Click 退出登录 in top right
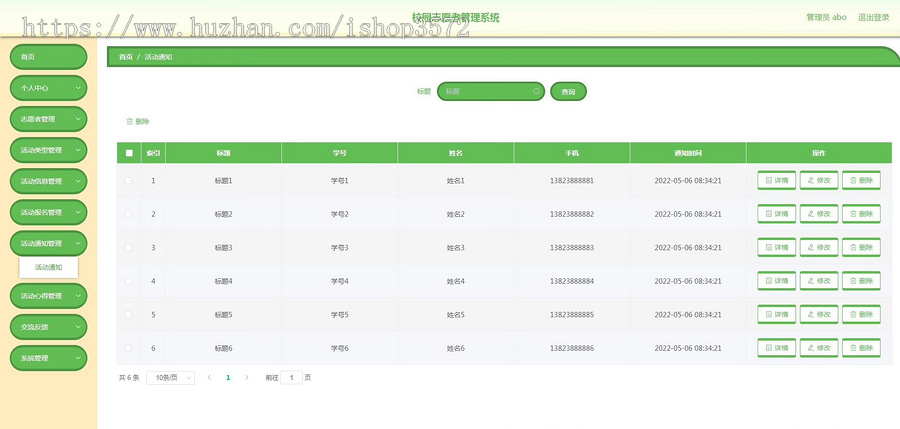Viewport: 900px width, 429px height. [874, 17]
